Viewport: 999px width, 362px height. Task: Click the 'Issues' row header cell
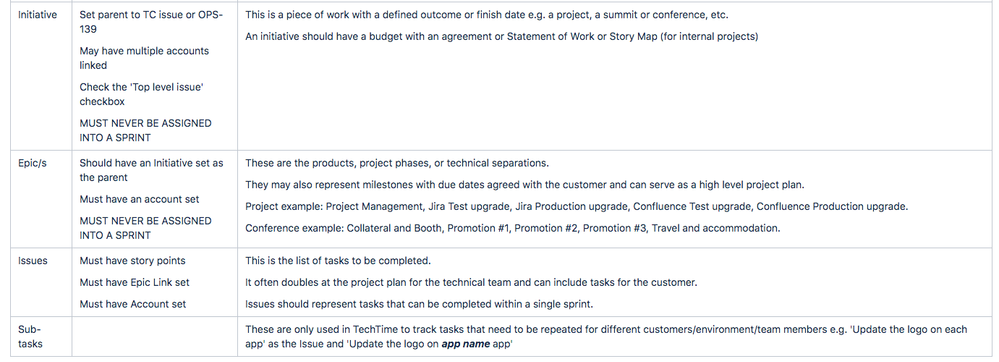(41, 282)
